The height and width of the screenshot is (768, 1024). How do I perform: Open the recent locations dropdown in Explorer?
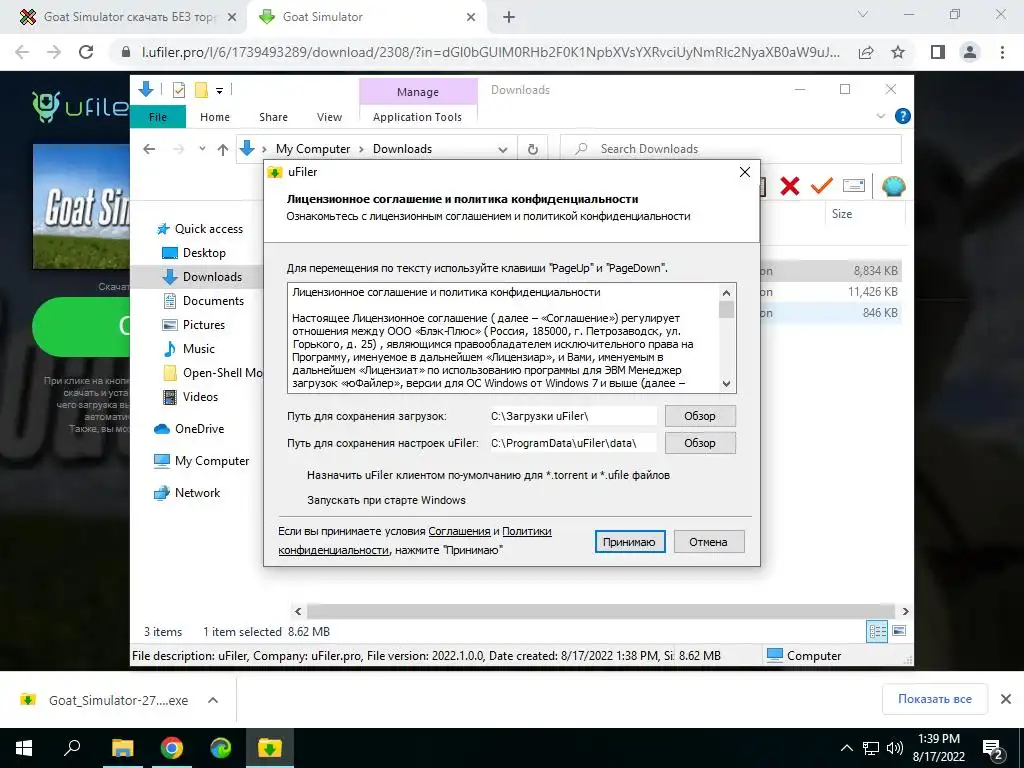202,149
